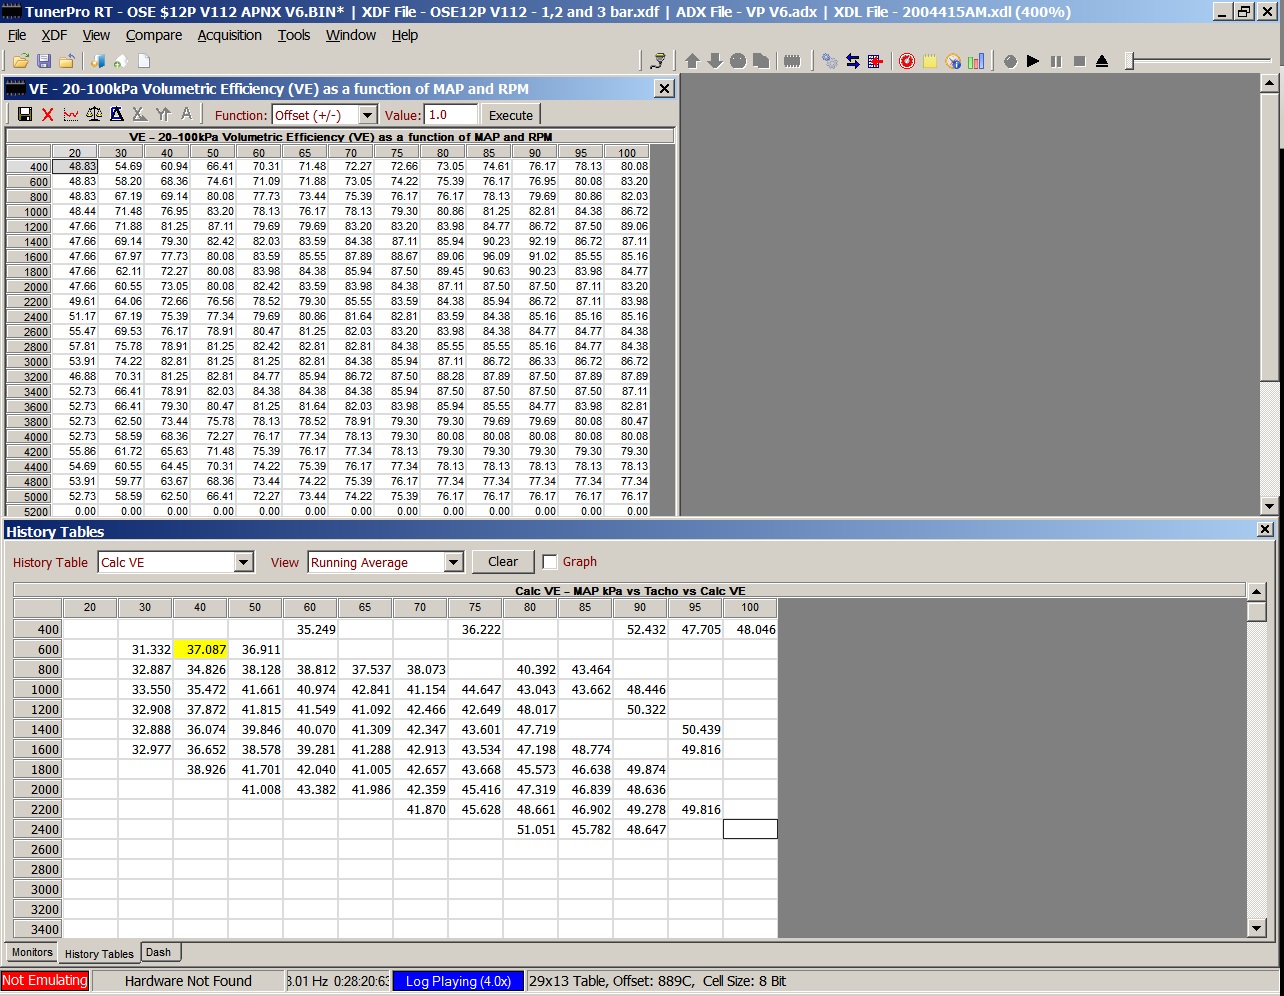Select the History Tables tab
The height and width of the screenshot is (996, 1284).
coord(99,954)
